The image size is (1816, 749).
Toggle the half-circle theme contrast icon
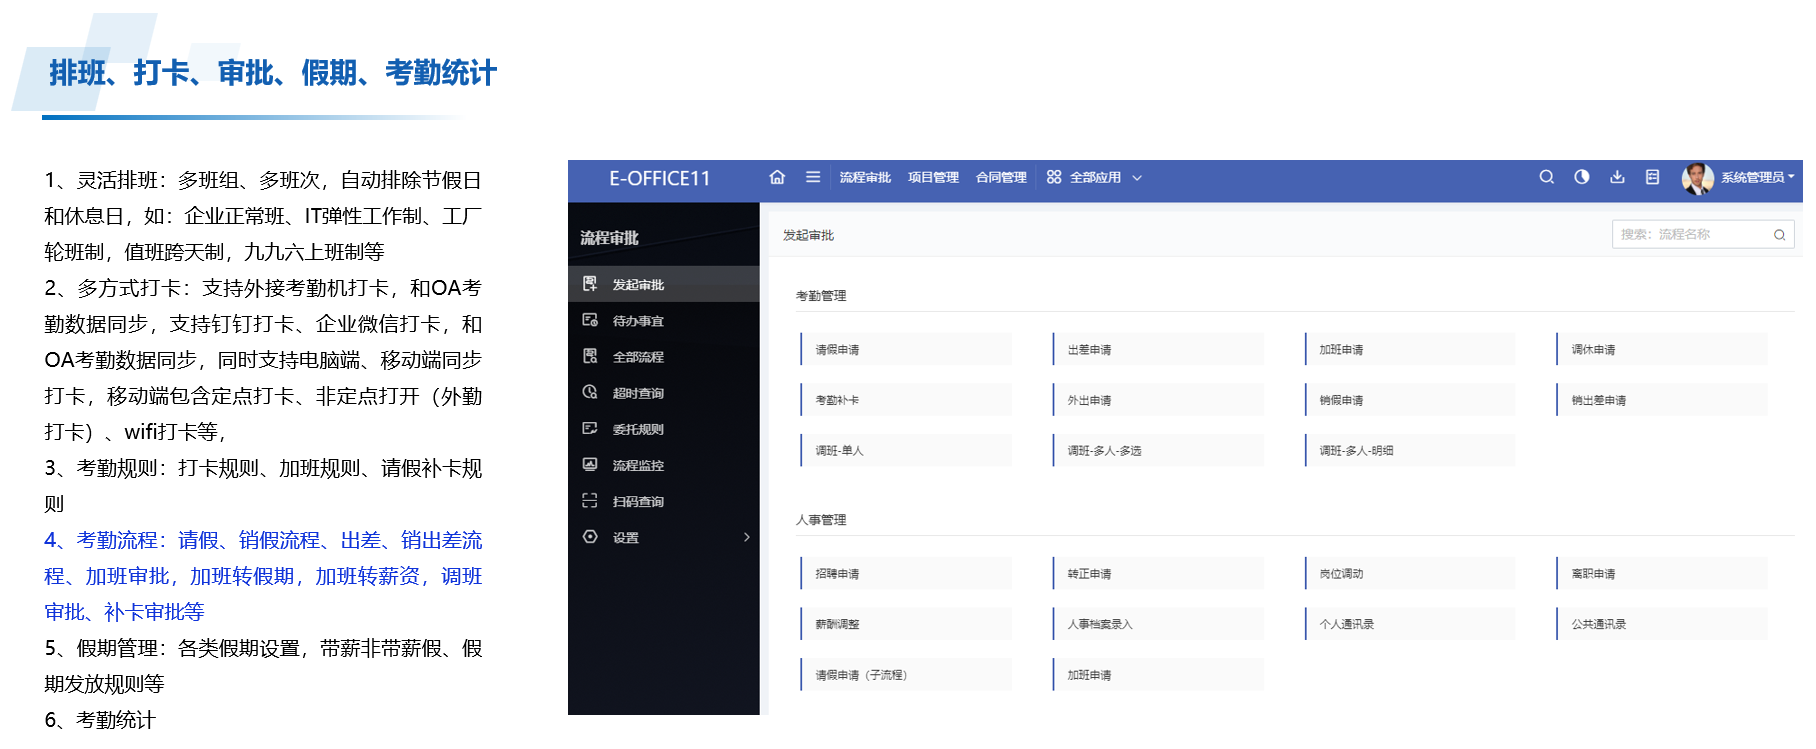[x=1582, y=177]
